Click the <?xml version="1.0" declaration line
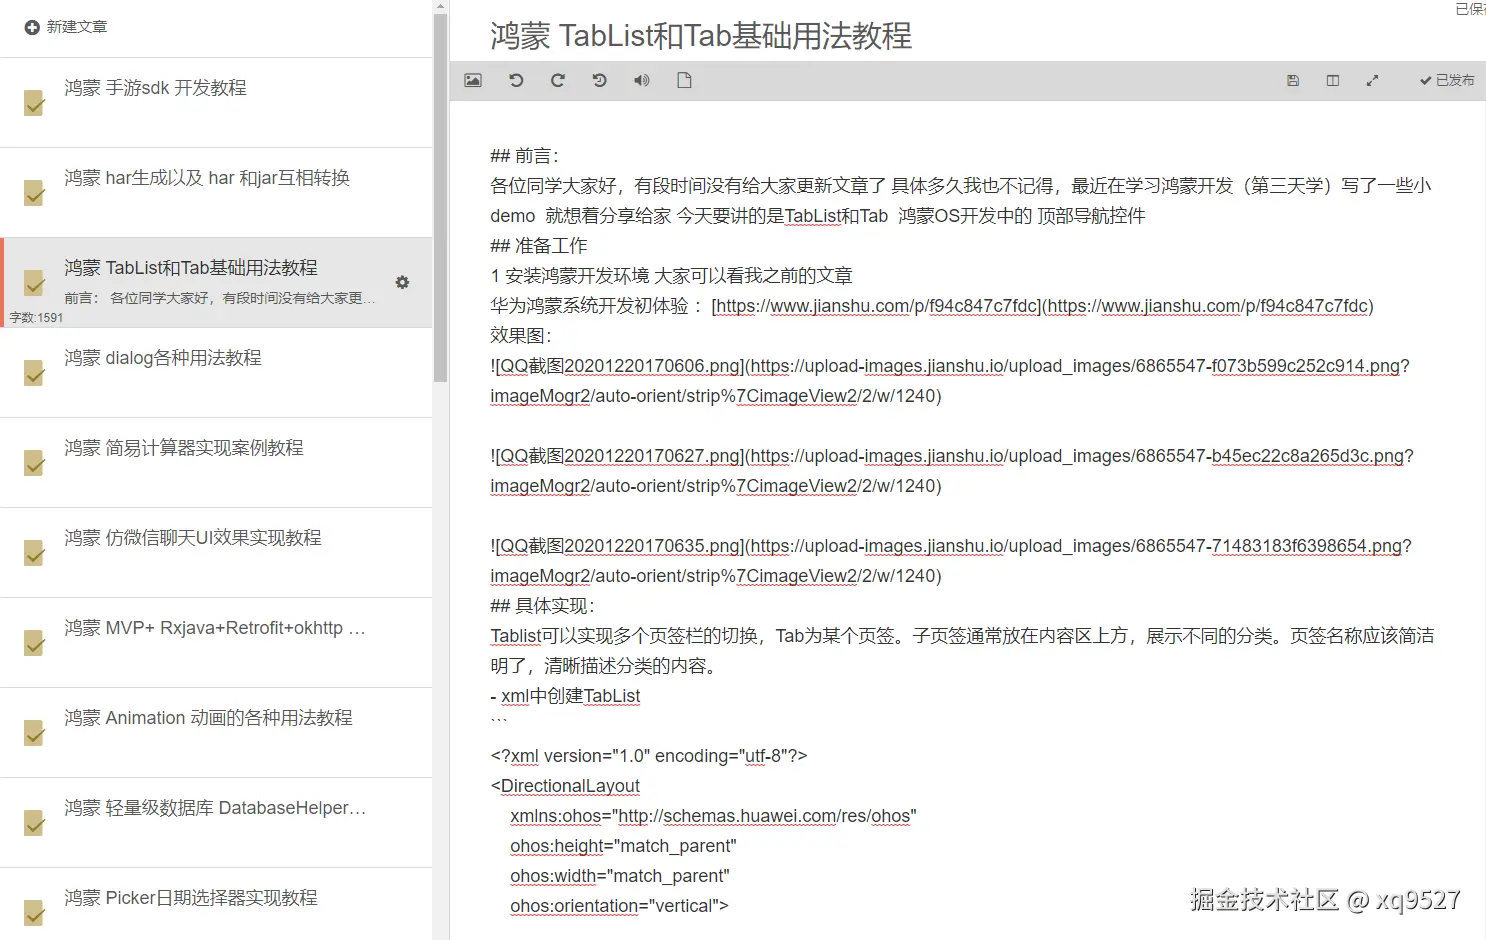The height and width of the screenshot is (940, 1486). pos(649,756)
